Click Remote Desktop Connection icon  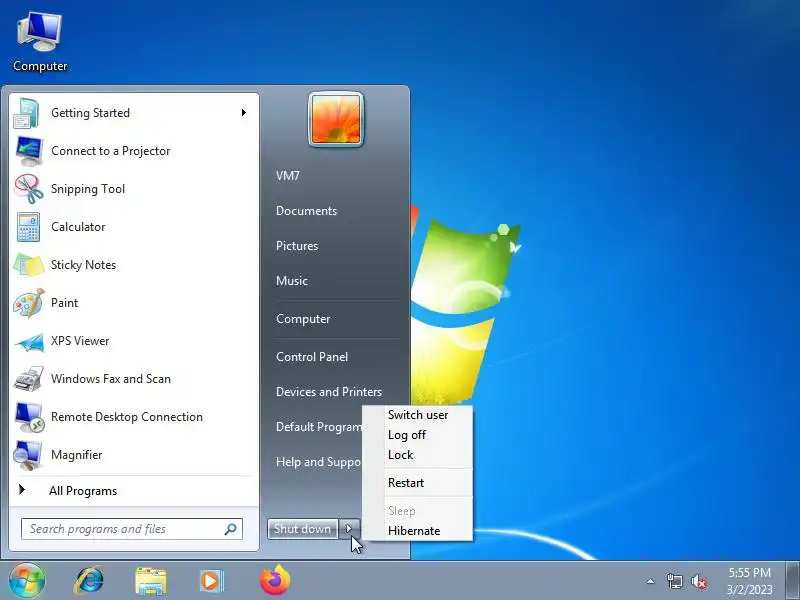[x=29, y=417]
